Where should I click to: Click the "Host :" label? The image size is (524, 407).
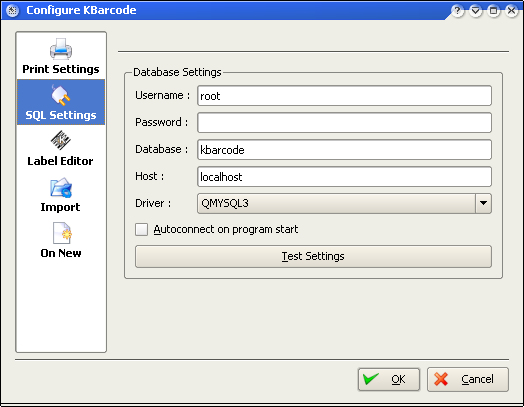tap(149, 176)
